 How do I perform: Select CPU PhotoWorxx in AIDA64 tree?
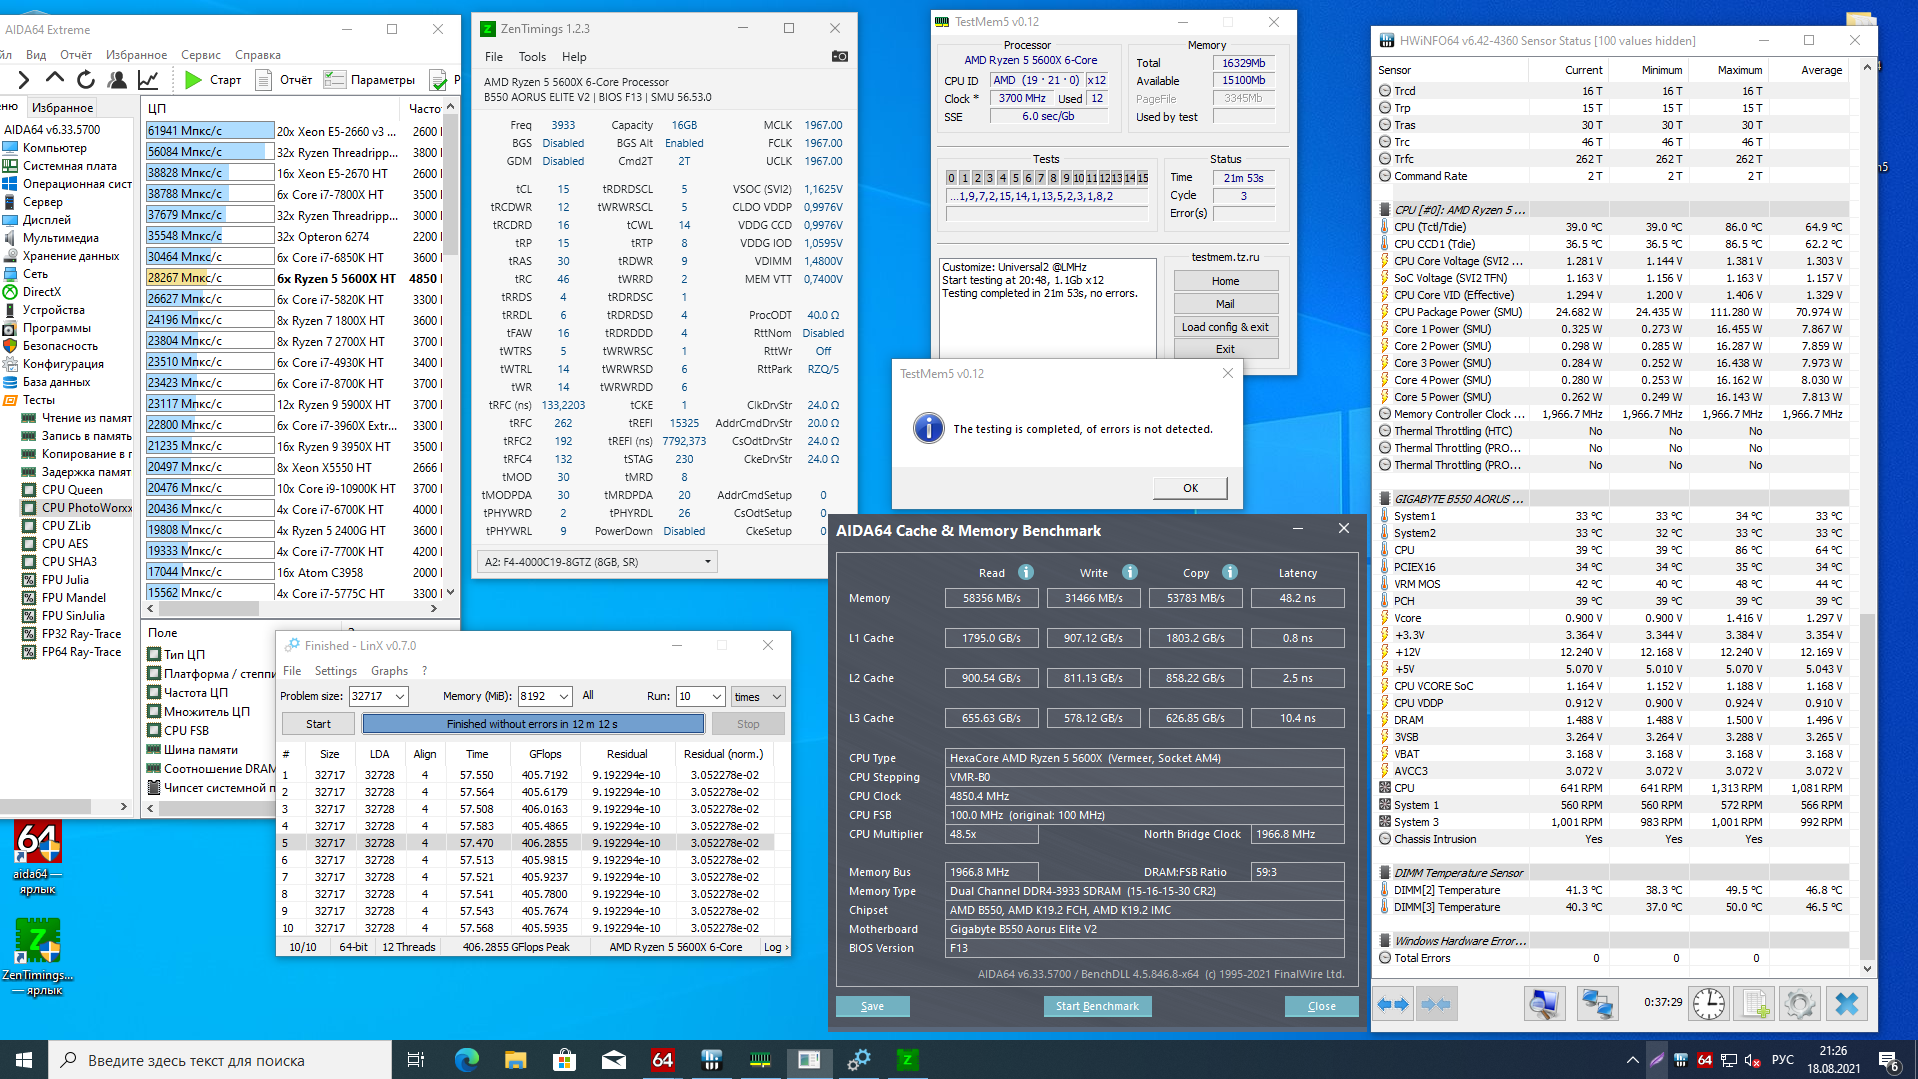(x=86, y=508)
